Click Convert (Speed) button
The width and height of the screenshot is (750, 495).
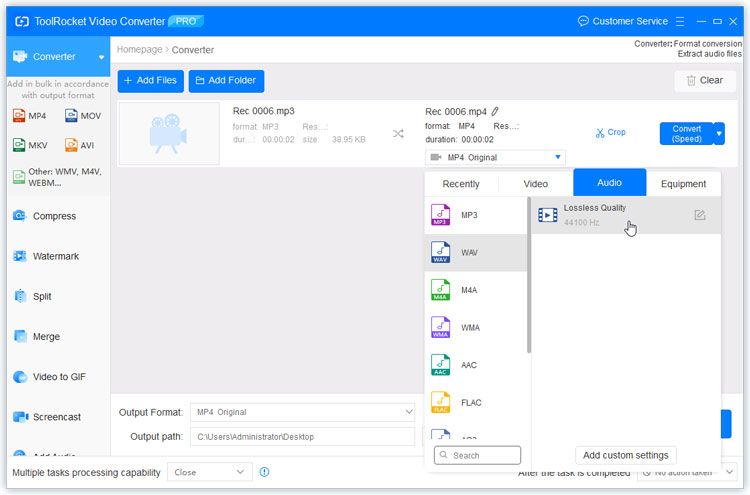point(686,133)
